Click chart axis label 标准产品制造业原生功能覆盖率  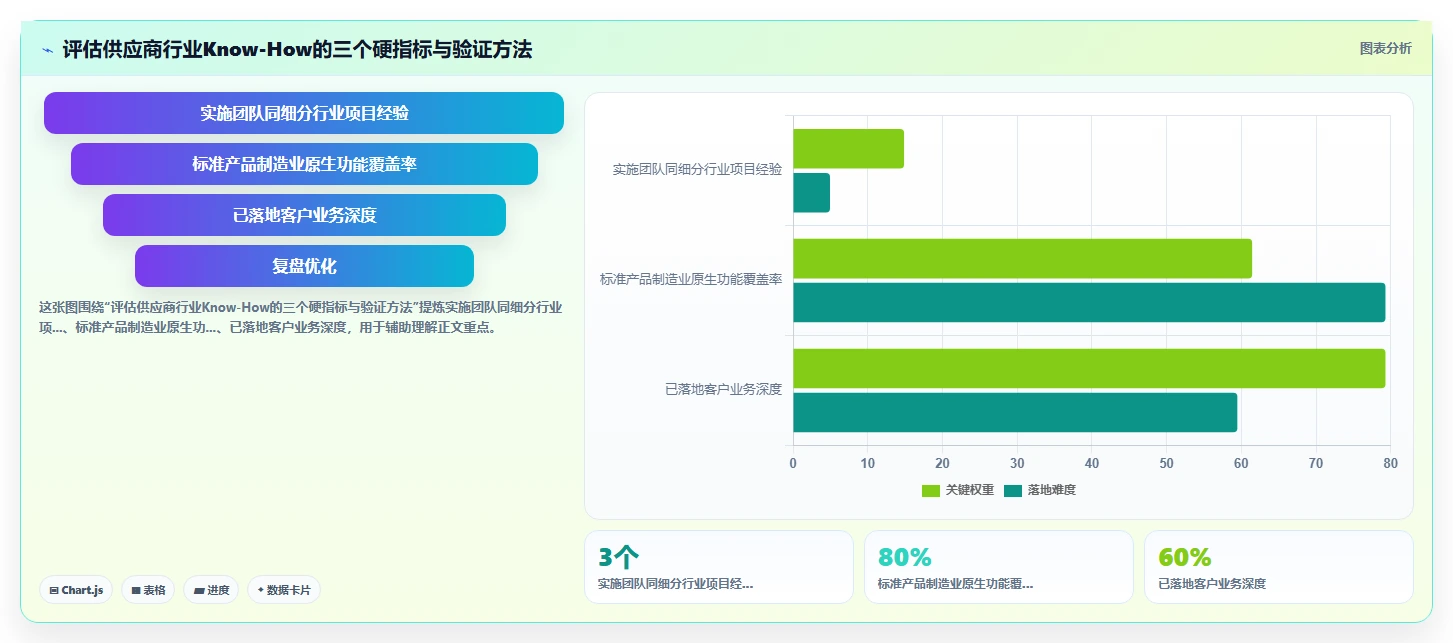pyautogui.click(x=691, y=280)
